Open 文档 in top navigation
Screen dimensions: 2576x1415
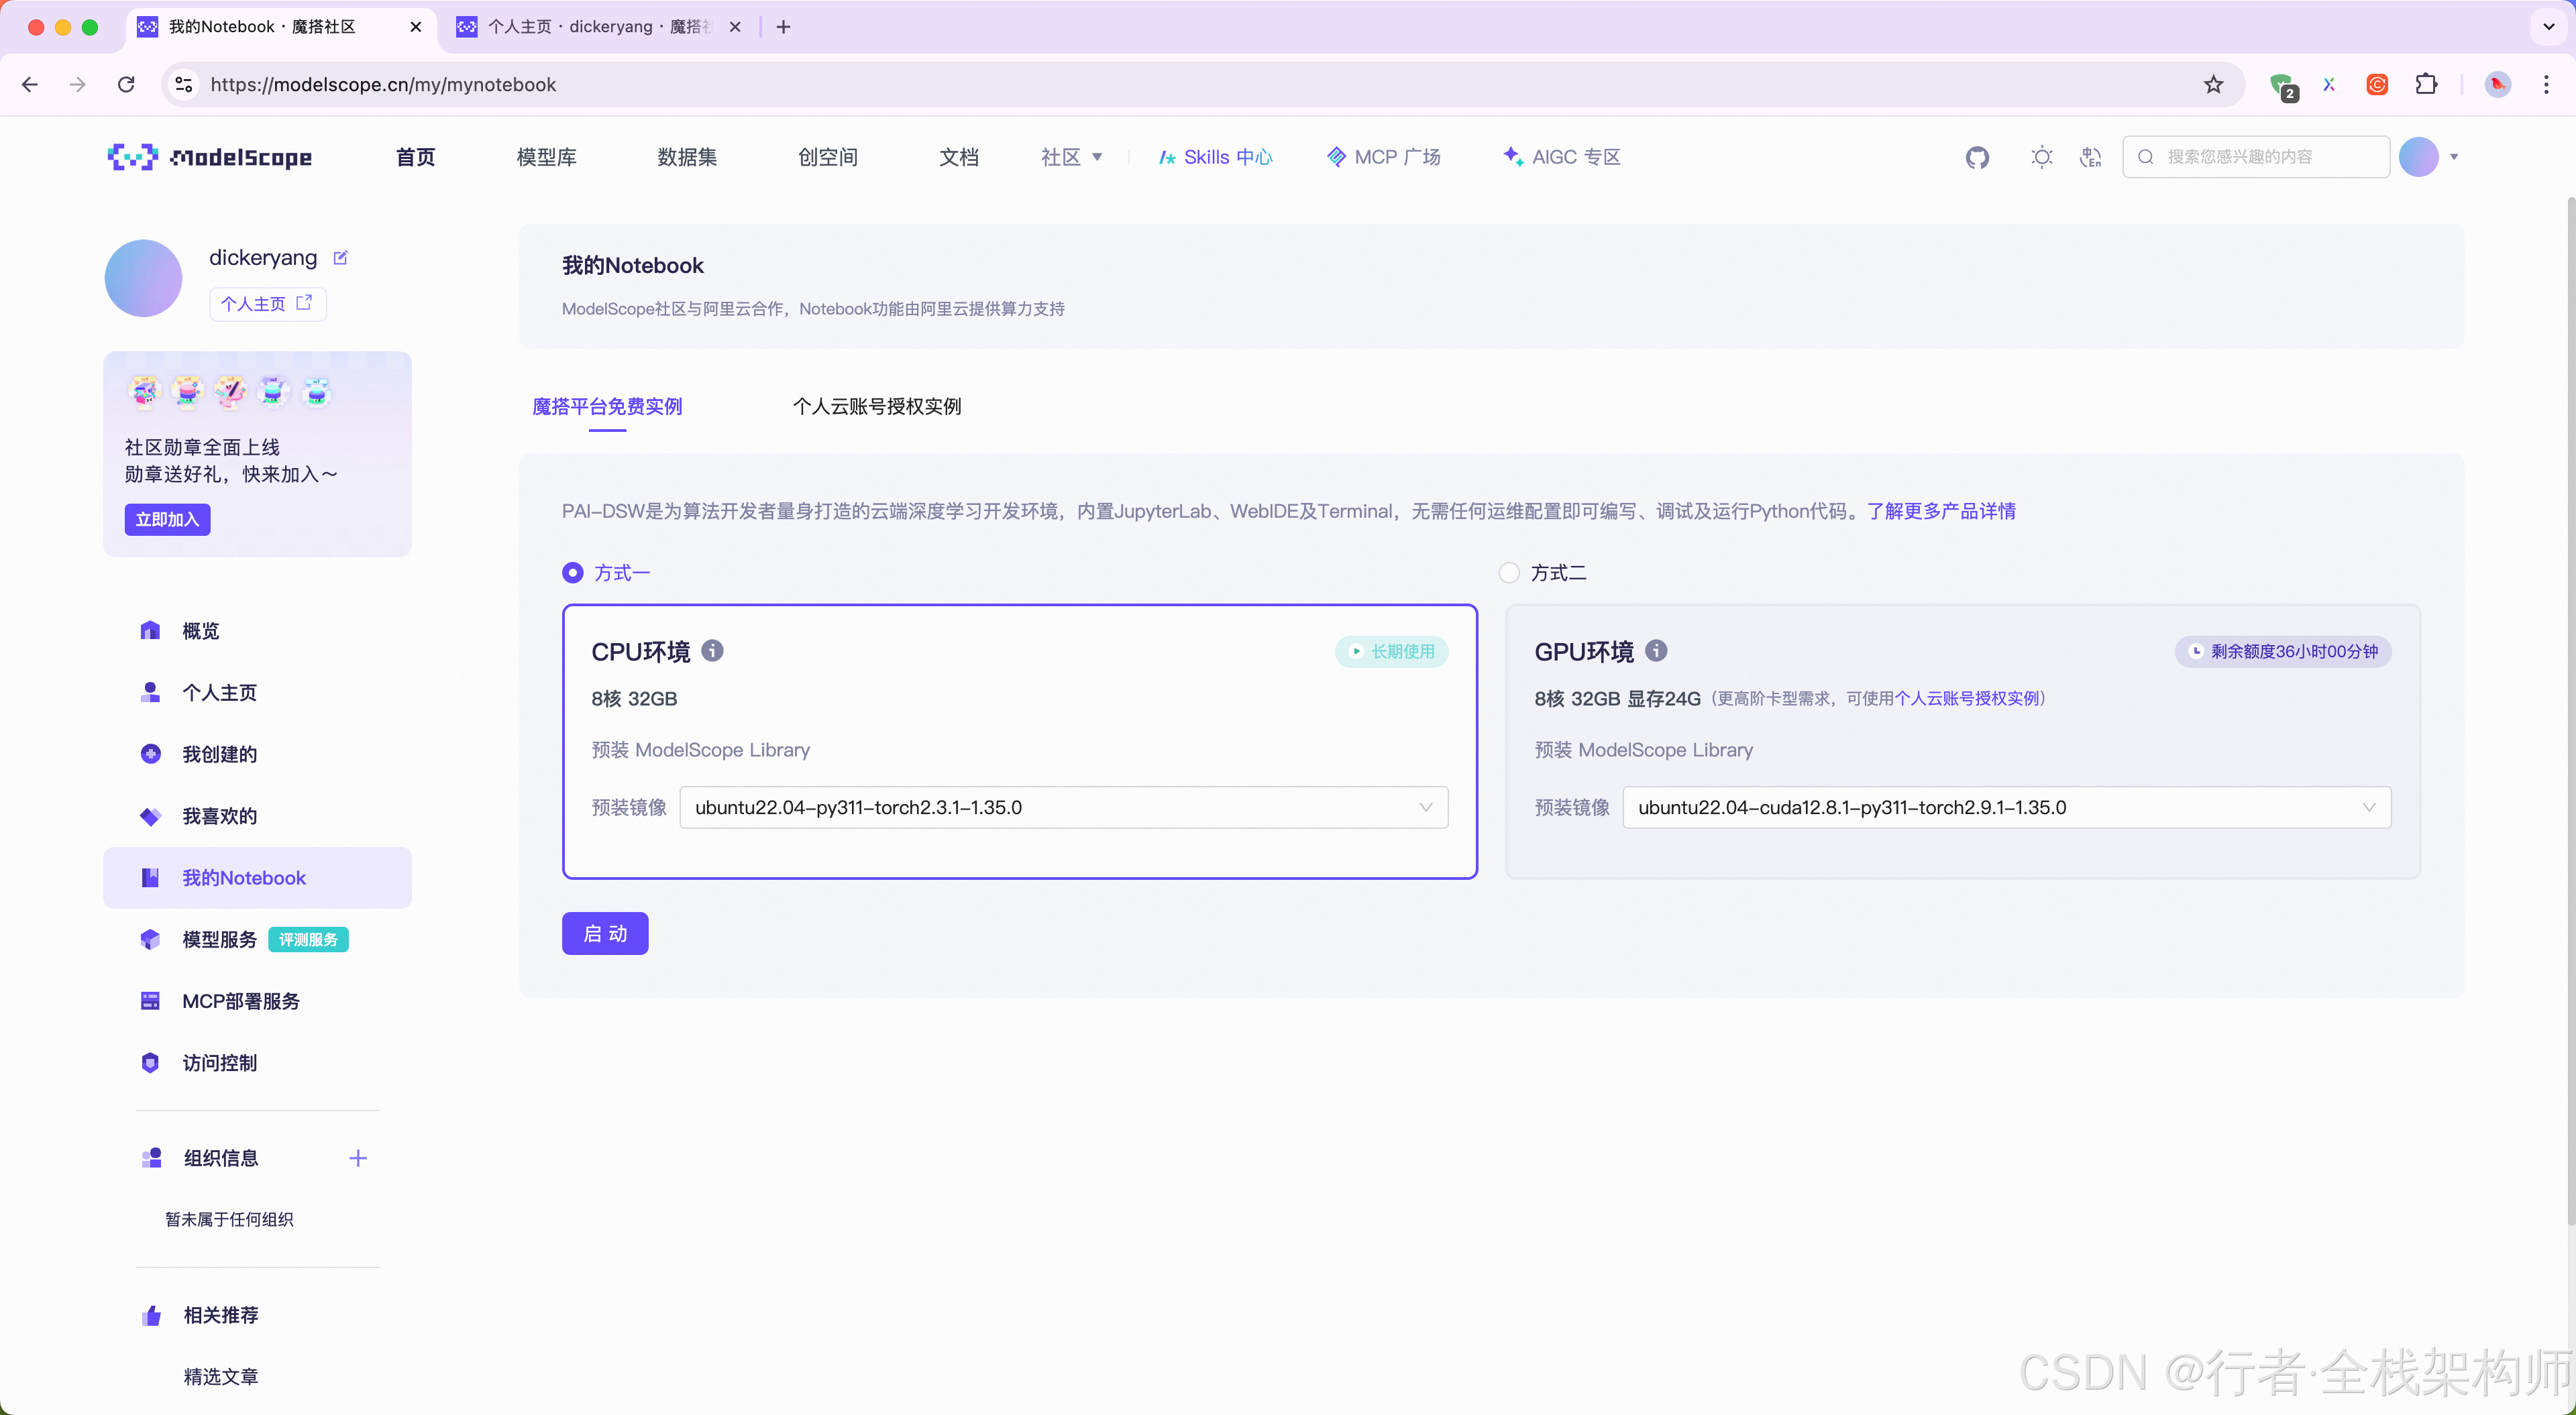tap(959, 157)
